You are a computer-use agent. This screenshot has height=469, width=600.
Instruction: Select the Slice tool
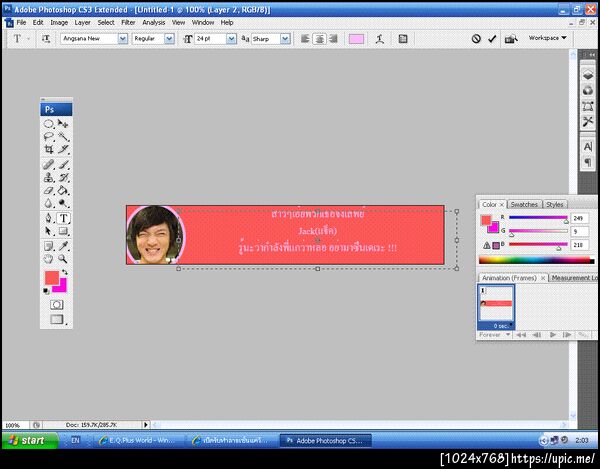click(63, 149)
